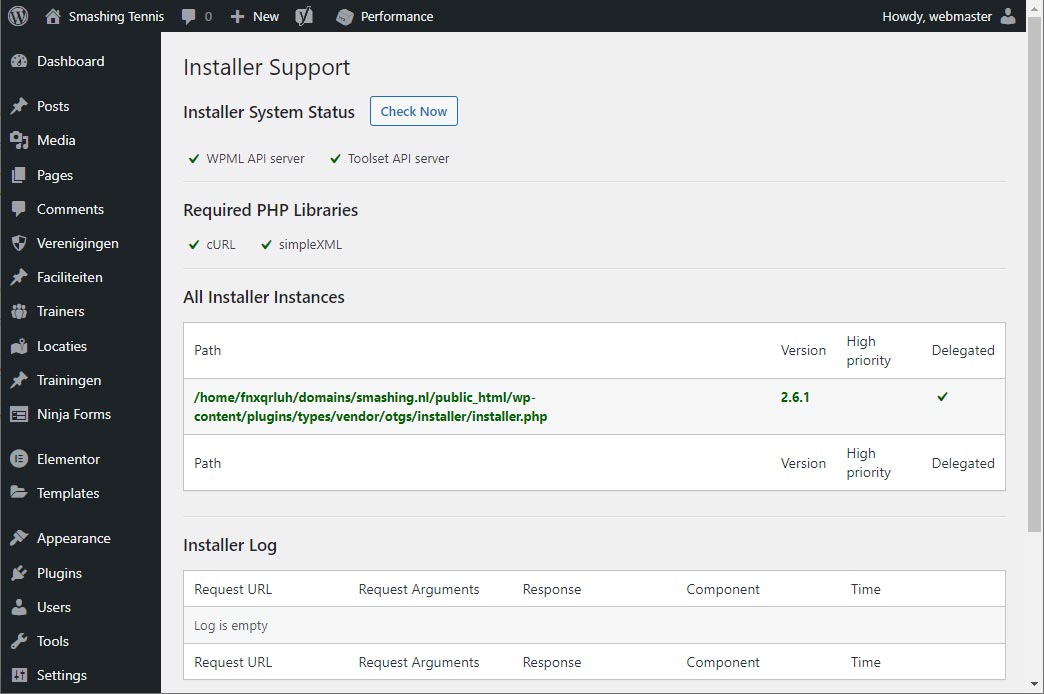Click the Settings sliders icon
The image size is (1044, 694).
pos(19,675)
